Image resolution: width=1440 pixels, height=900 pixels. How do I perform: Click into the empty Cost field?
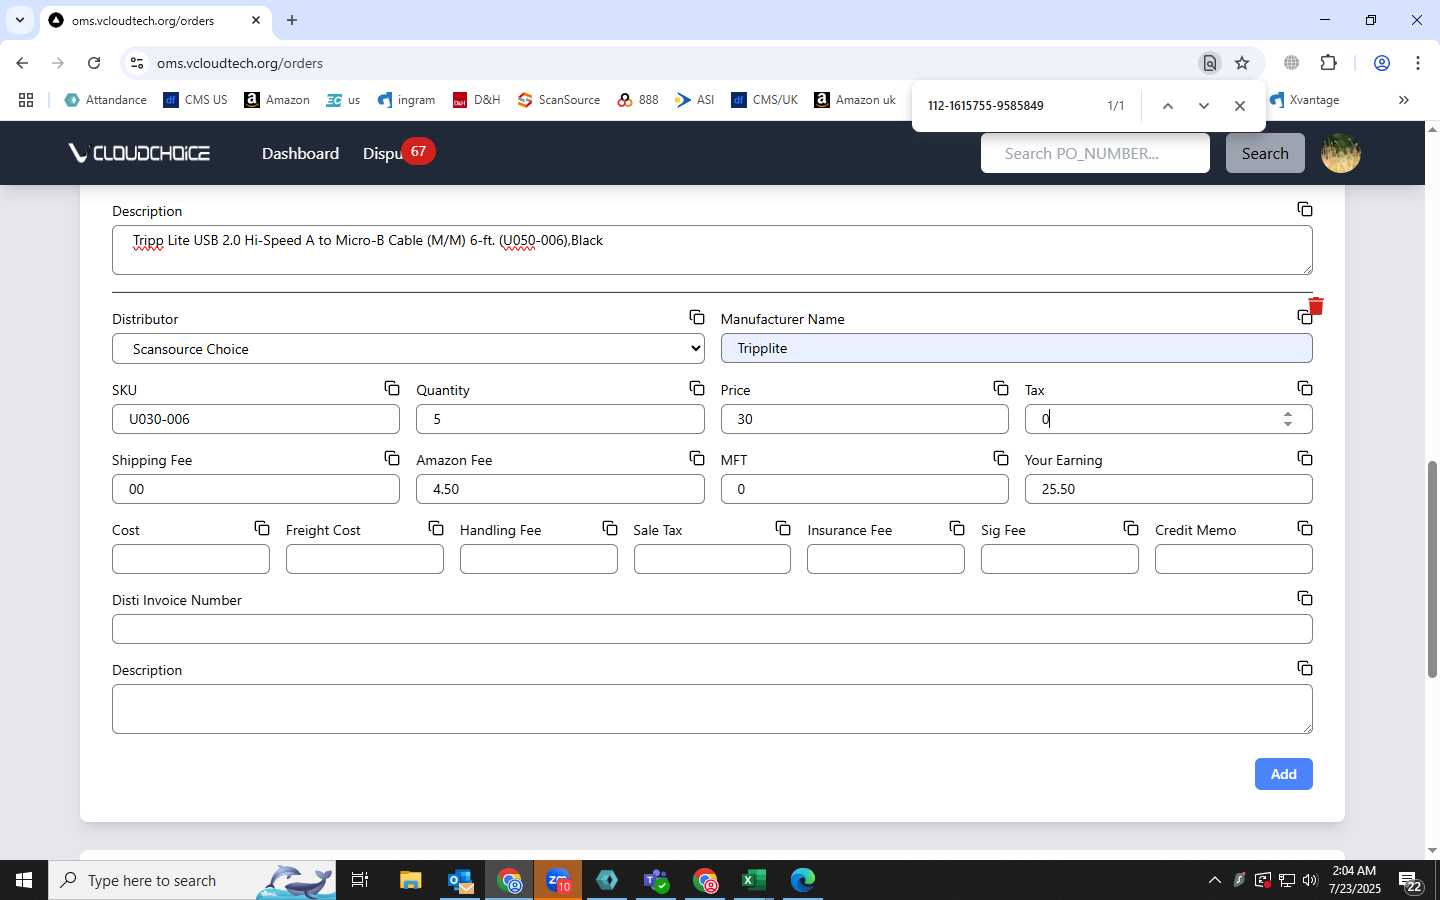(190, 559)
